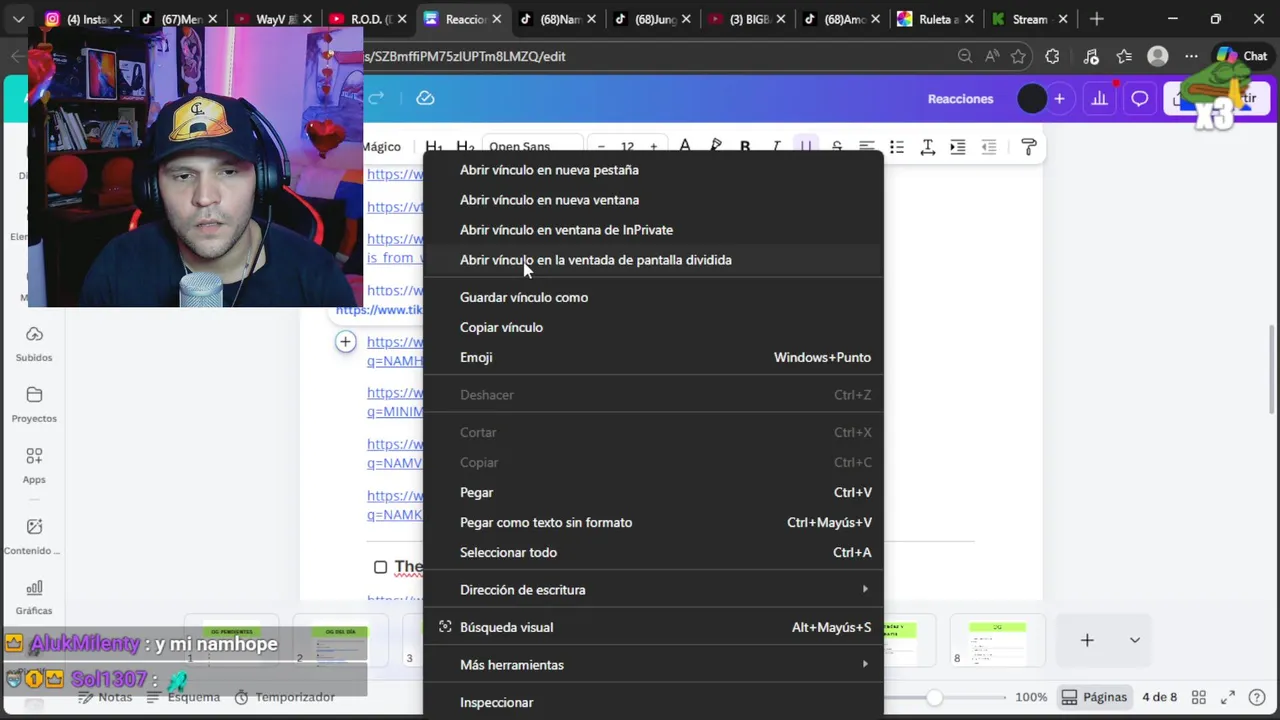The image size is (1280, 720).
Task: Open the link ending in q=NAMV
Action: (x=395, y=453)
